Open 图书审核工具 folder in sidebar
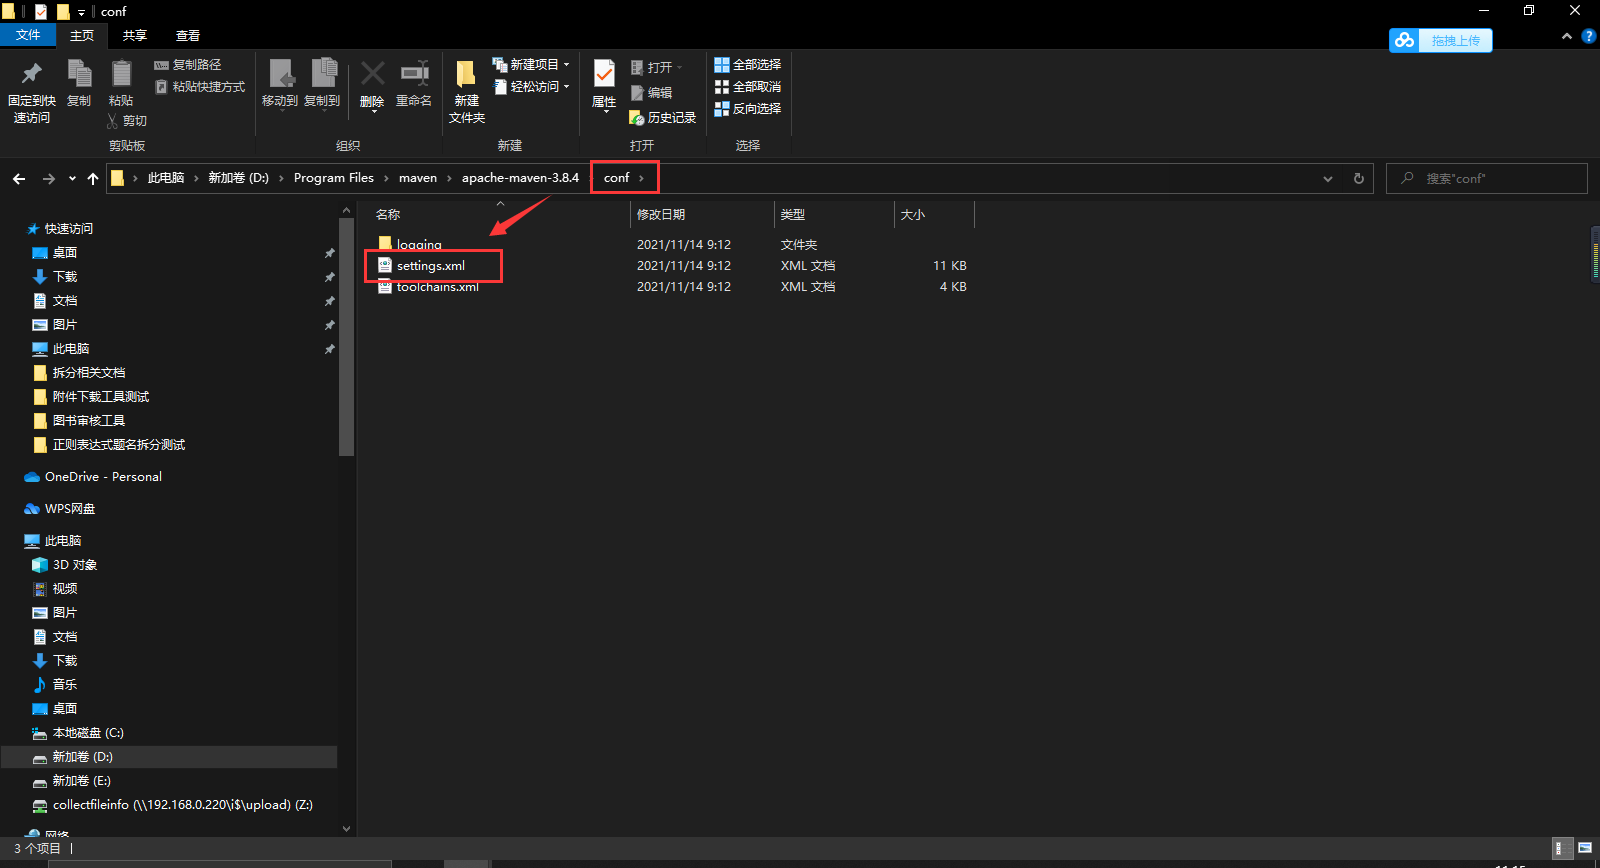Image resolution: width=1600 pixels, height=868 pixels. (89, 421)
